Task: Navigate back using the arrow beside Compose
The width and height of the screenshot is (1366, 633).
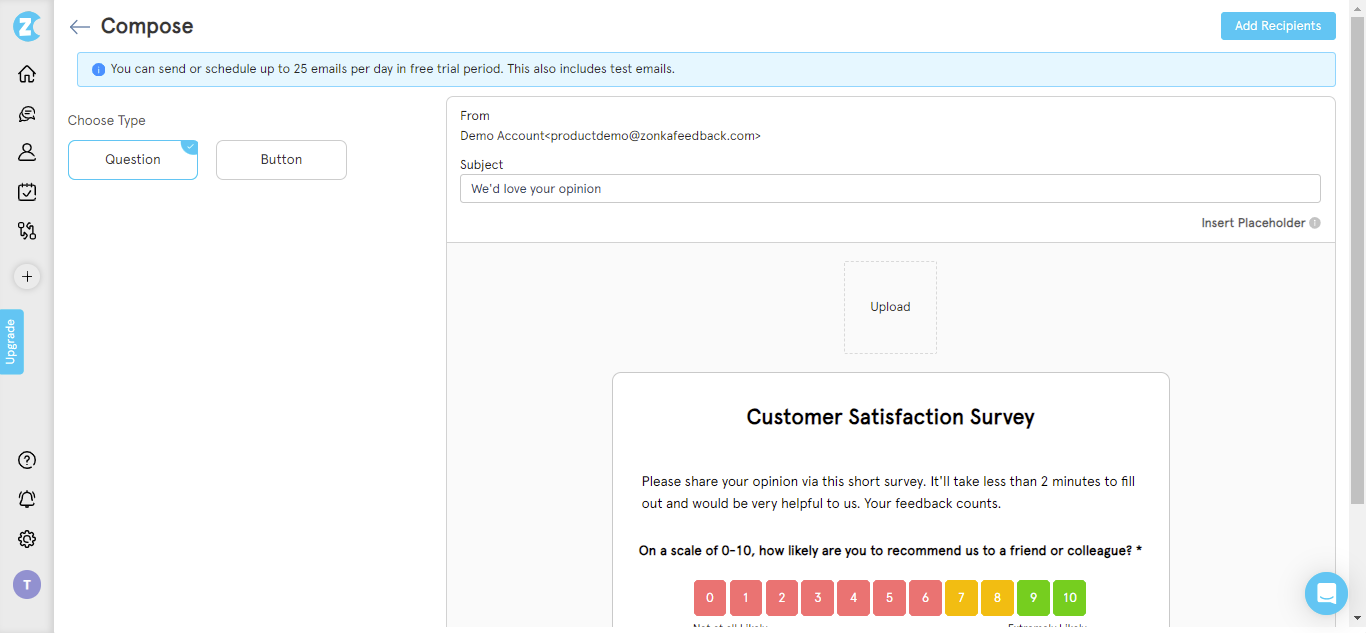Action: pyautogui.click(x=78, y=27)
